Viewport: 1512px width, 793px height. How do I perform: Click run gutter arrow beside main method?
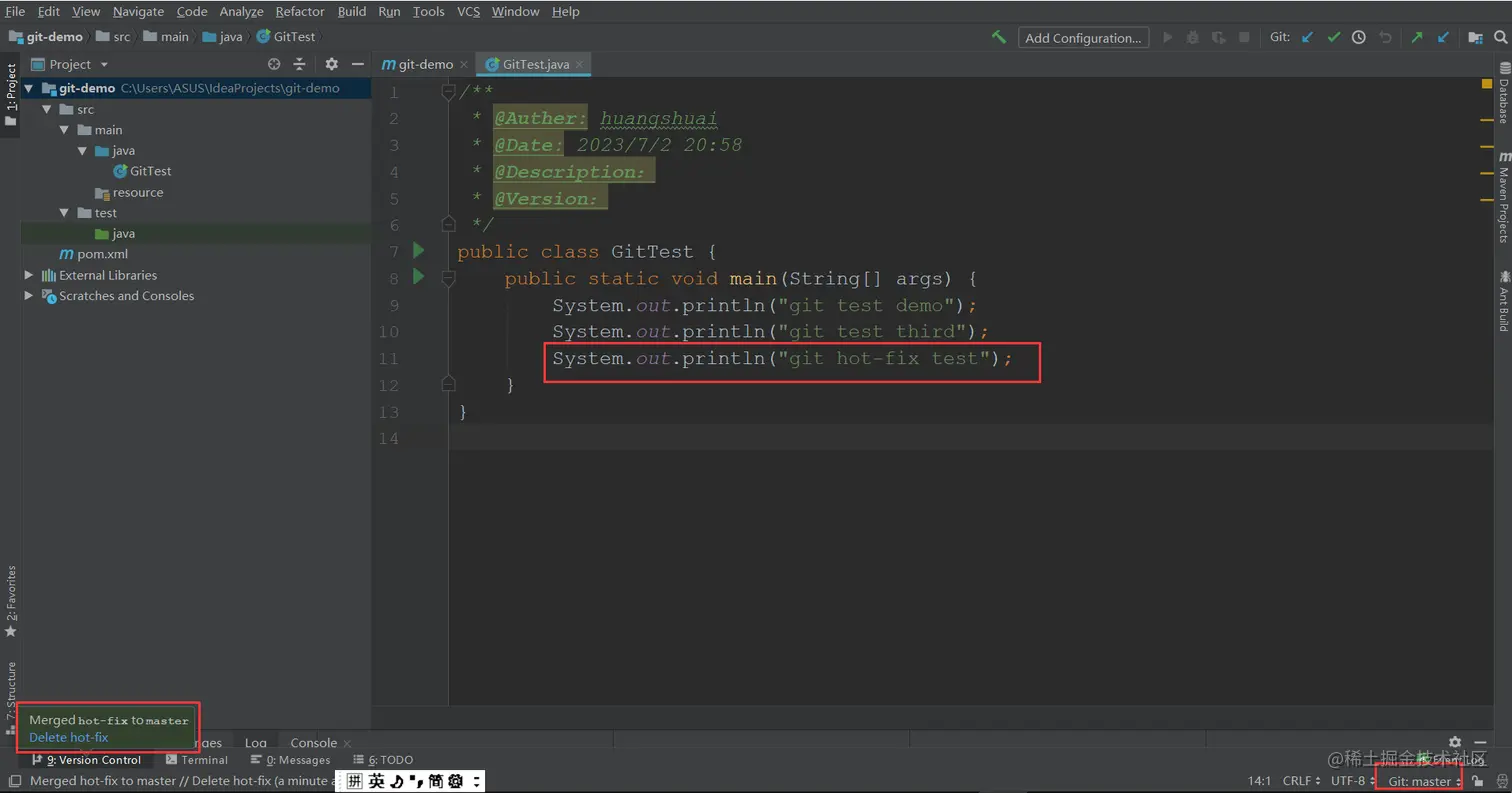pos(419,276)
